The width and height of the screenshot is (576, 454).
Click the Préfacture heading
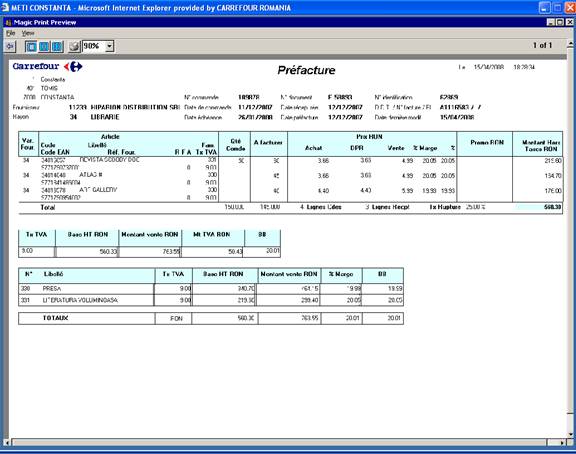click(306, 70)
